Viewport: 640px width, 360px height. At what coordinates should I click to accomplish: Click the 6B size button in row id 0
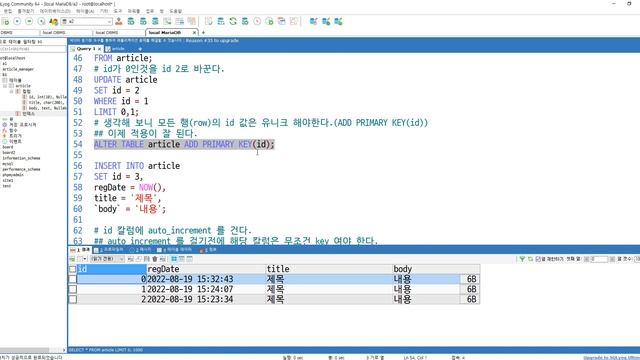470,279
